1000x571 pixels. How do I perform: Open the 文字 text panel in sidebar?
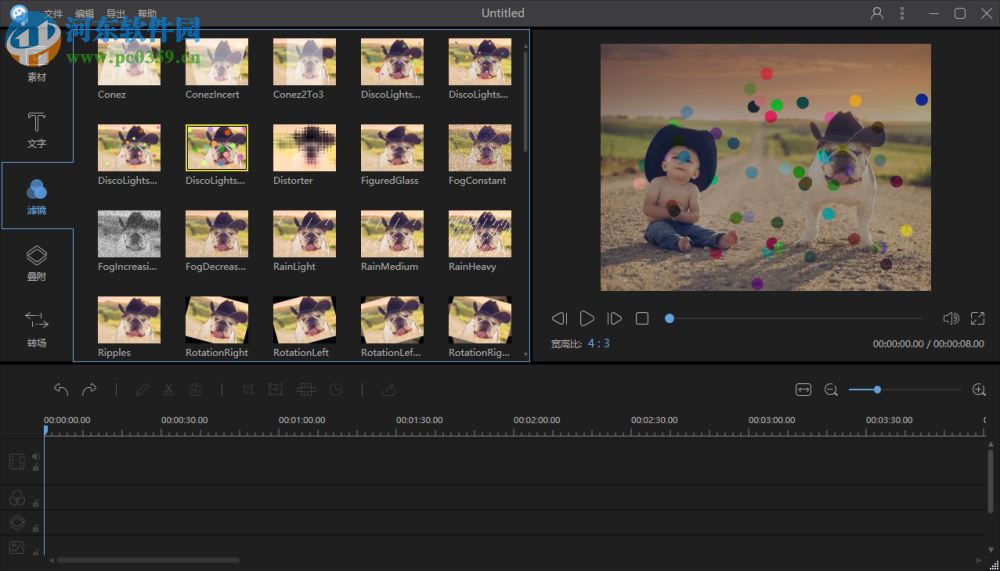(36, 130)
